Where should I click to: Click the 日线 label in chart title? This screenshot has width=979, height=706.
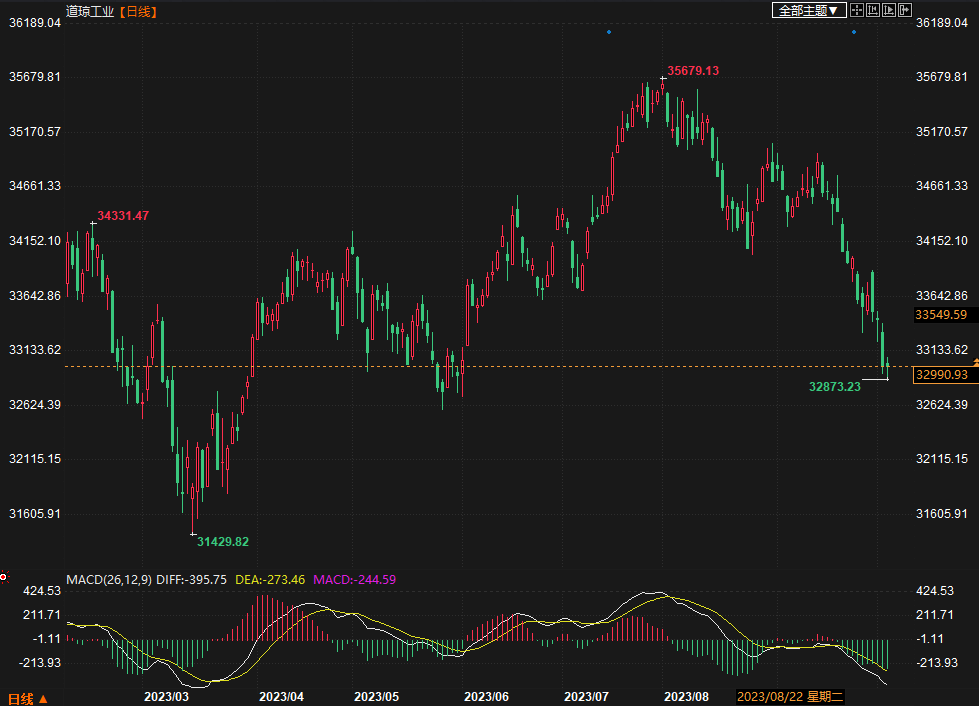tap(140, 11)
